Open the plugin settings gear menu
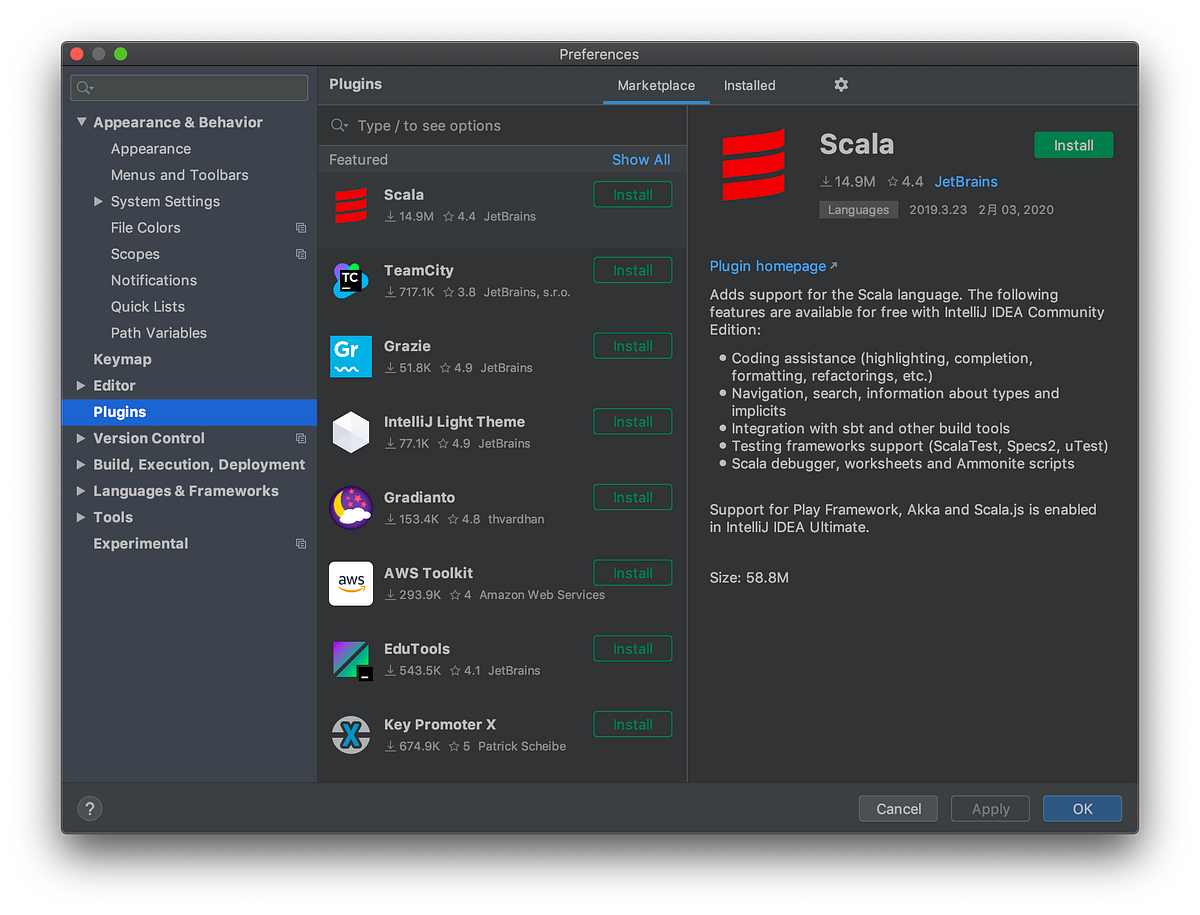The image size is (1200, 915). click(x=841, y=85)
